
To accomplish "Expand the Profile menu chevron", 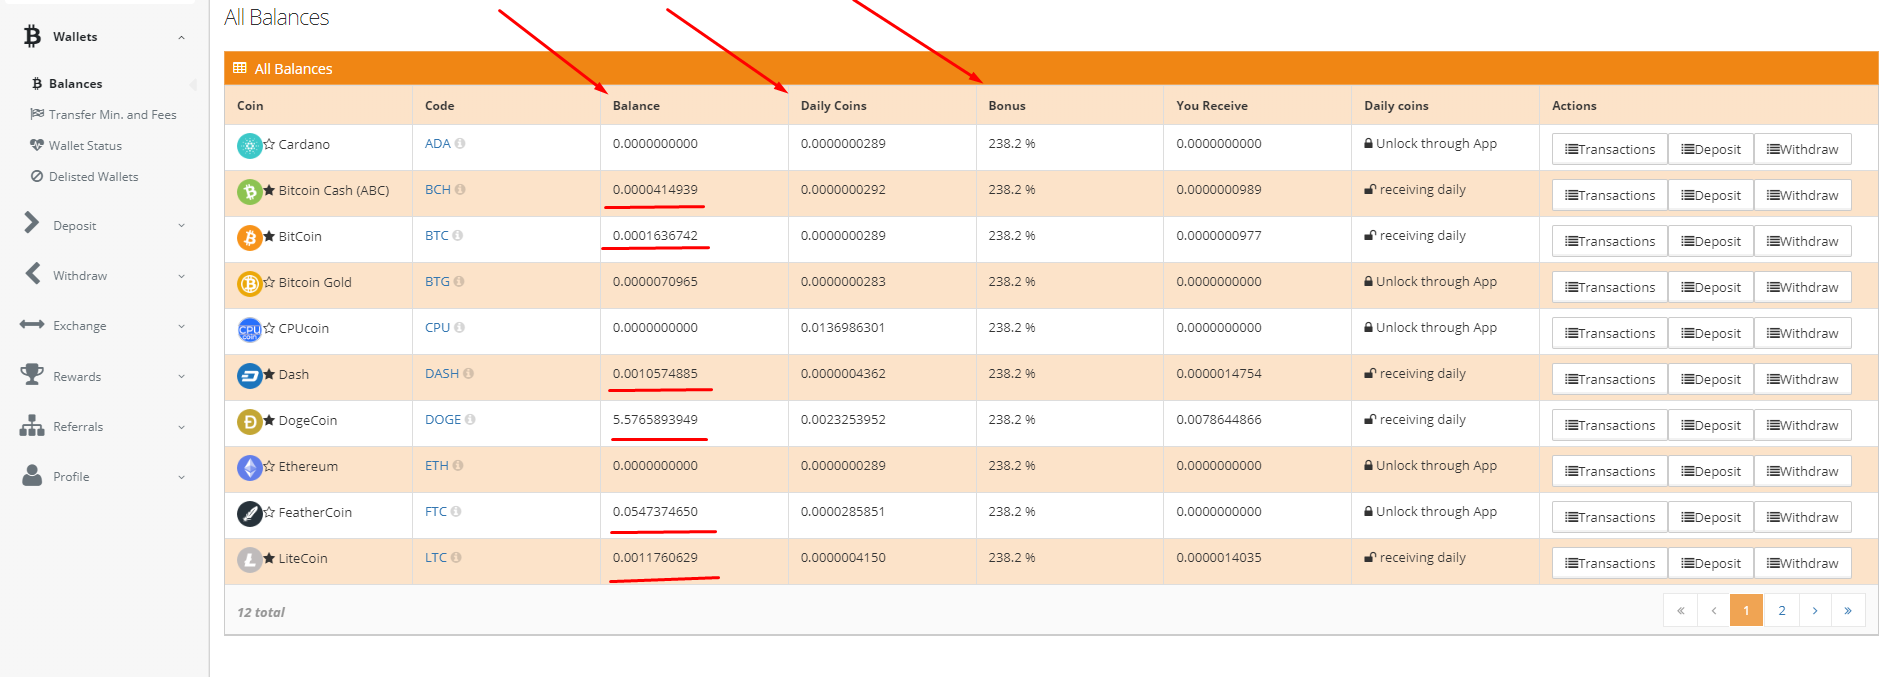I will coord(181,477).
